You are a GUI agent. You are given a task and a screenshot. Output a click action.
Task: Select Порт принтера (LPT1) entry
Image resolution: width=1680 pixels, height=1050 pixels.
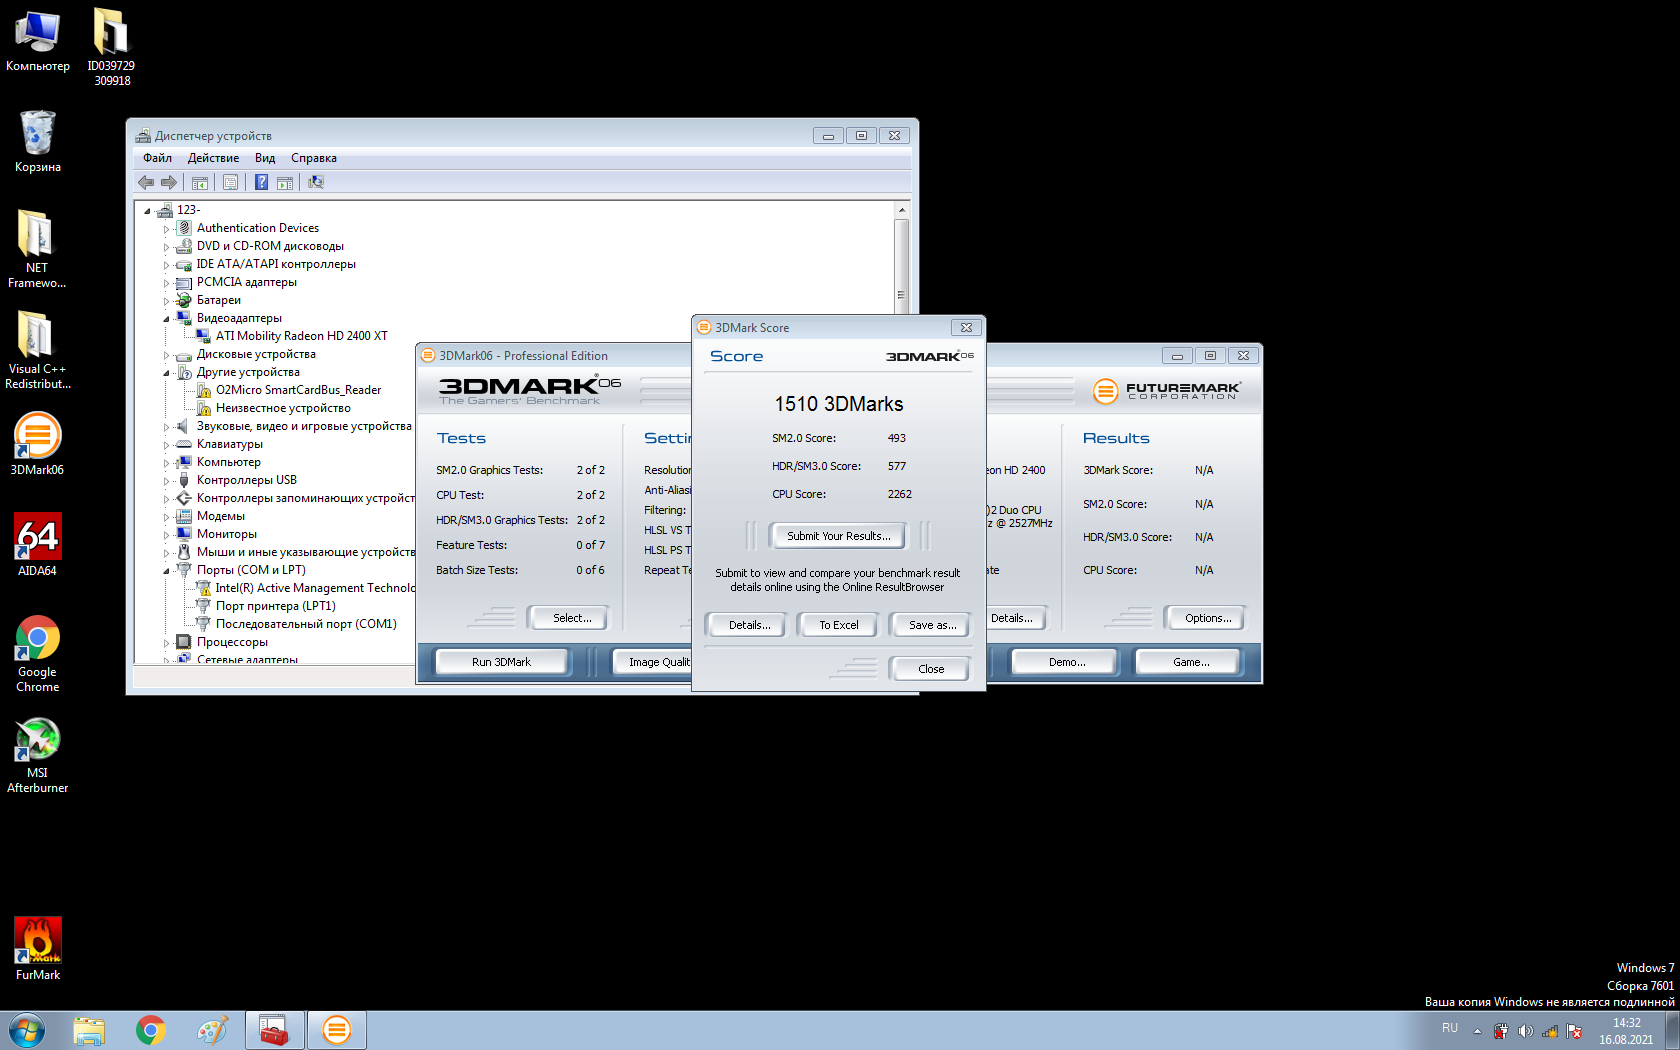[x=275, y=606]
